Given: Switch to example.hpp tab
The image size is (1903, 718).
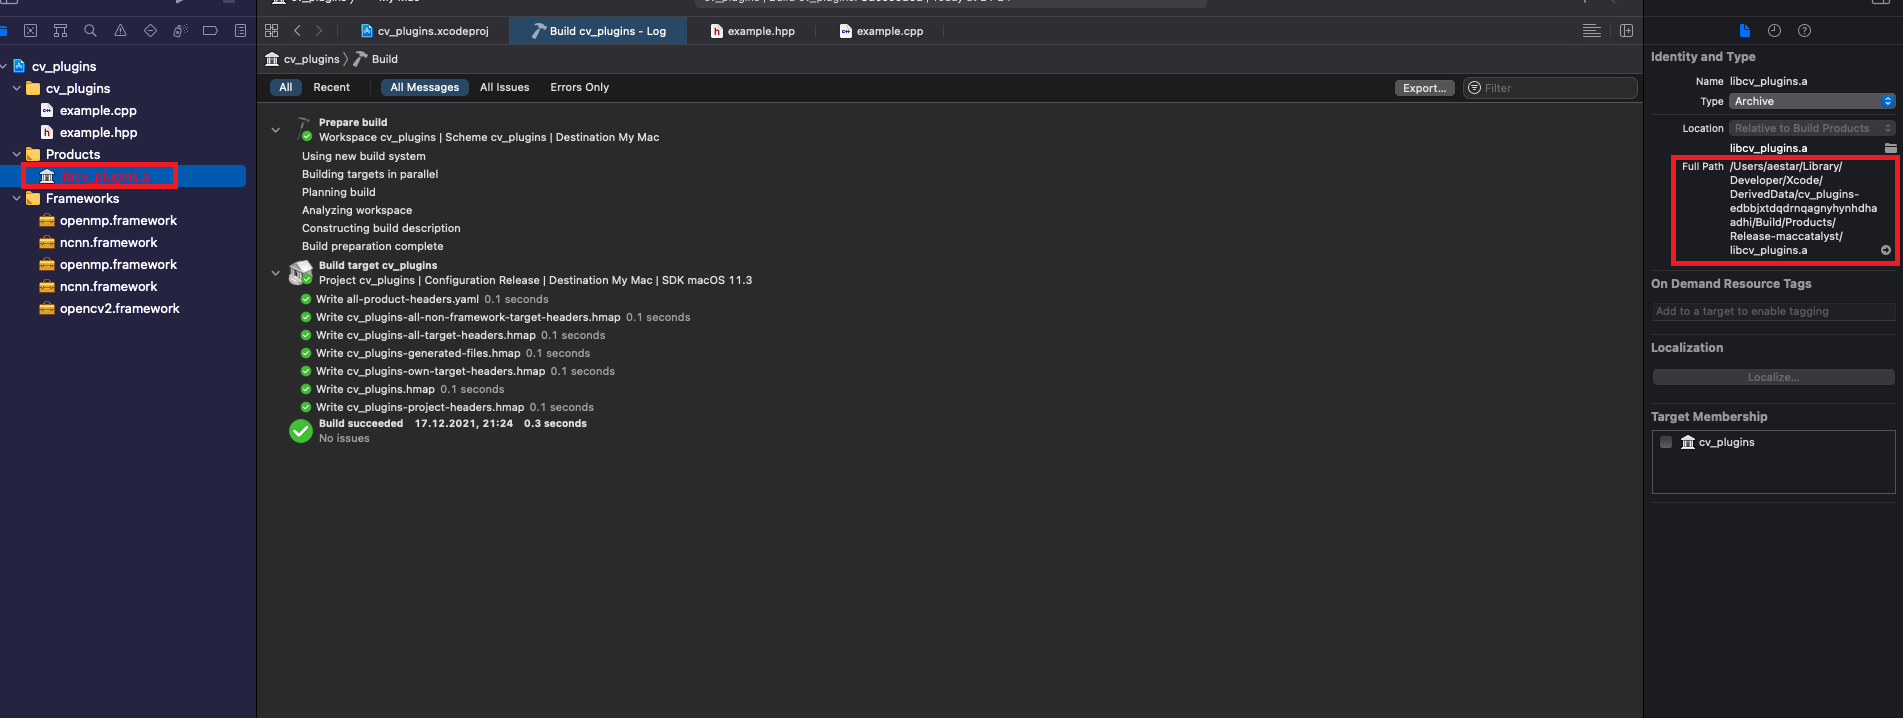Looking at the screenshot, I should 752,31.
